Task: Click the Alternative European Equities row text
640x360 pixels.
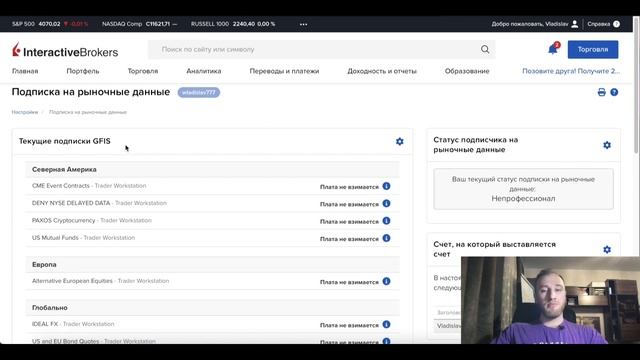Action: tap(100, 281)
